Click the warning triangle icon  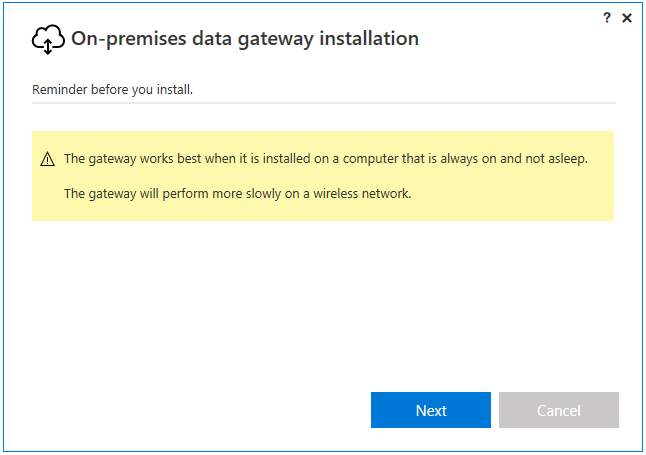[x=47, y=159]
